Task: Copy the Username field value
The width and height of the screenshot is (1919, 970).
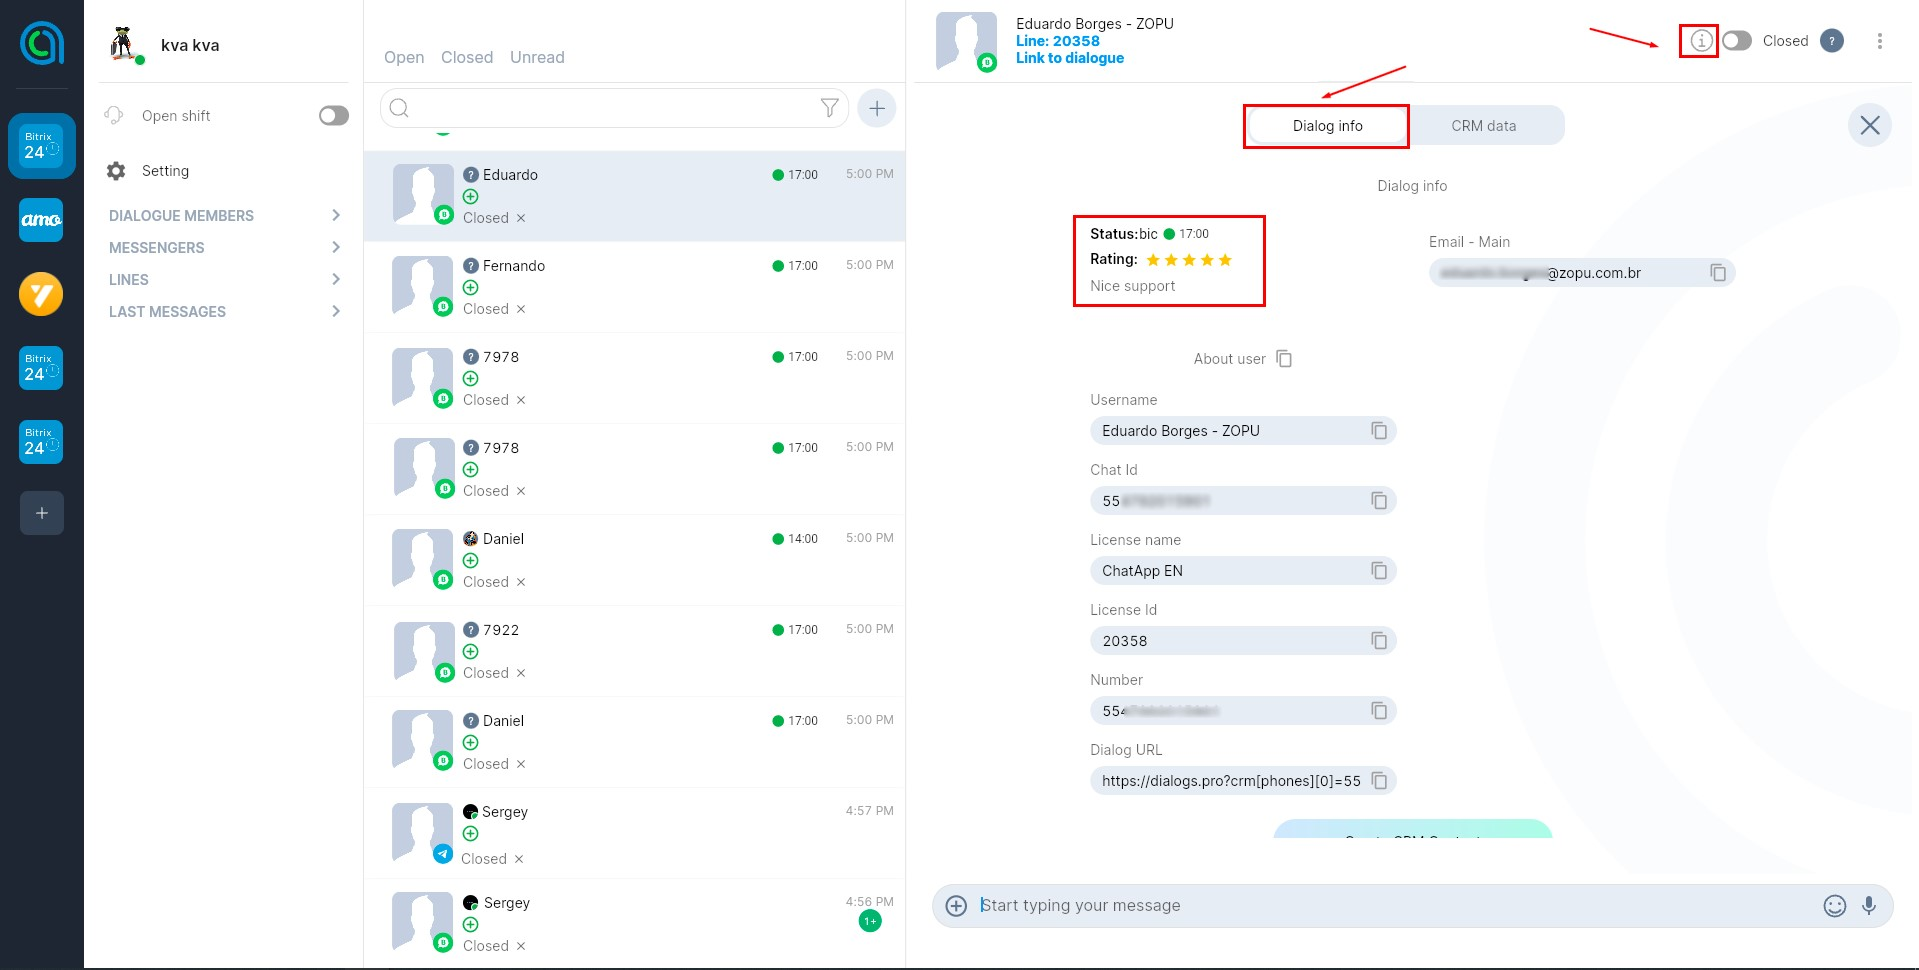Action: coord(1379,431)
